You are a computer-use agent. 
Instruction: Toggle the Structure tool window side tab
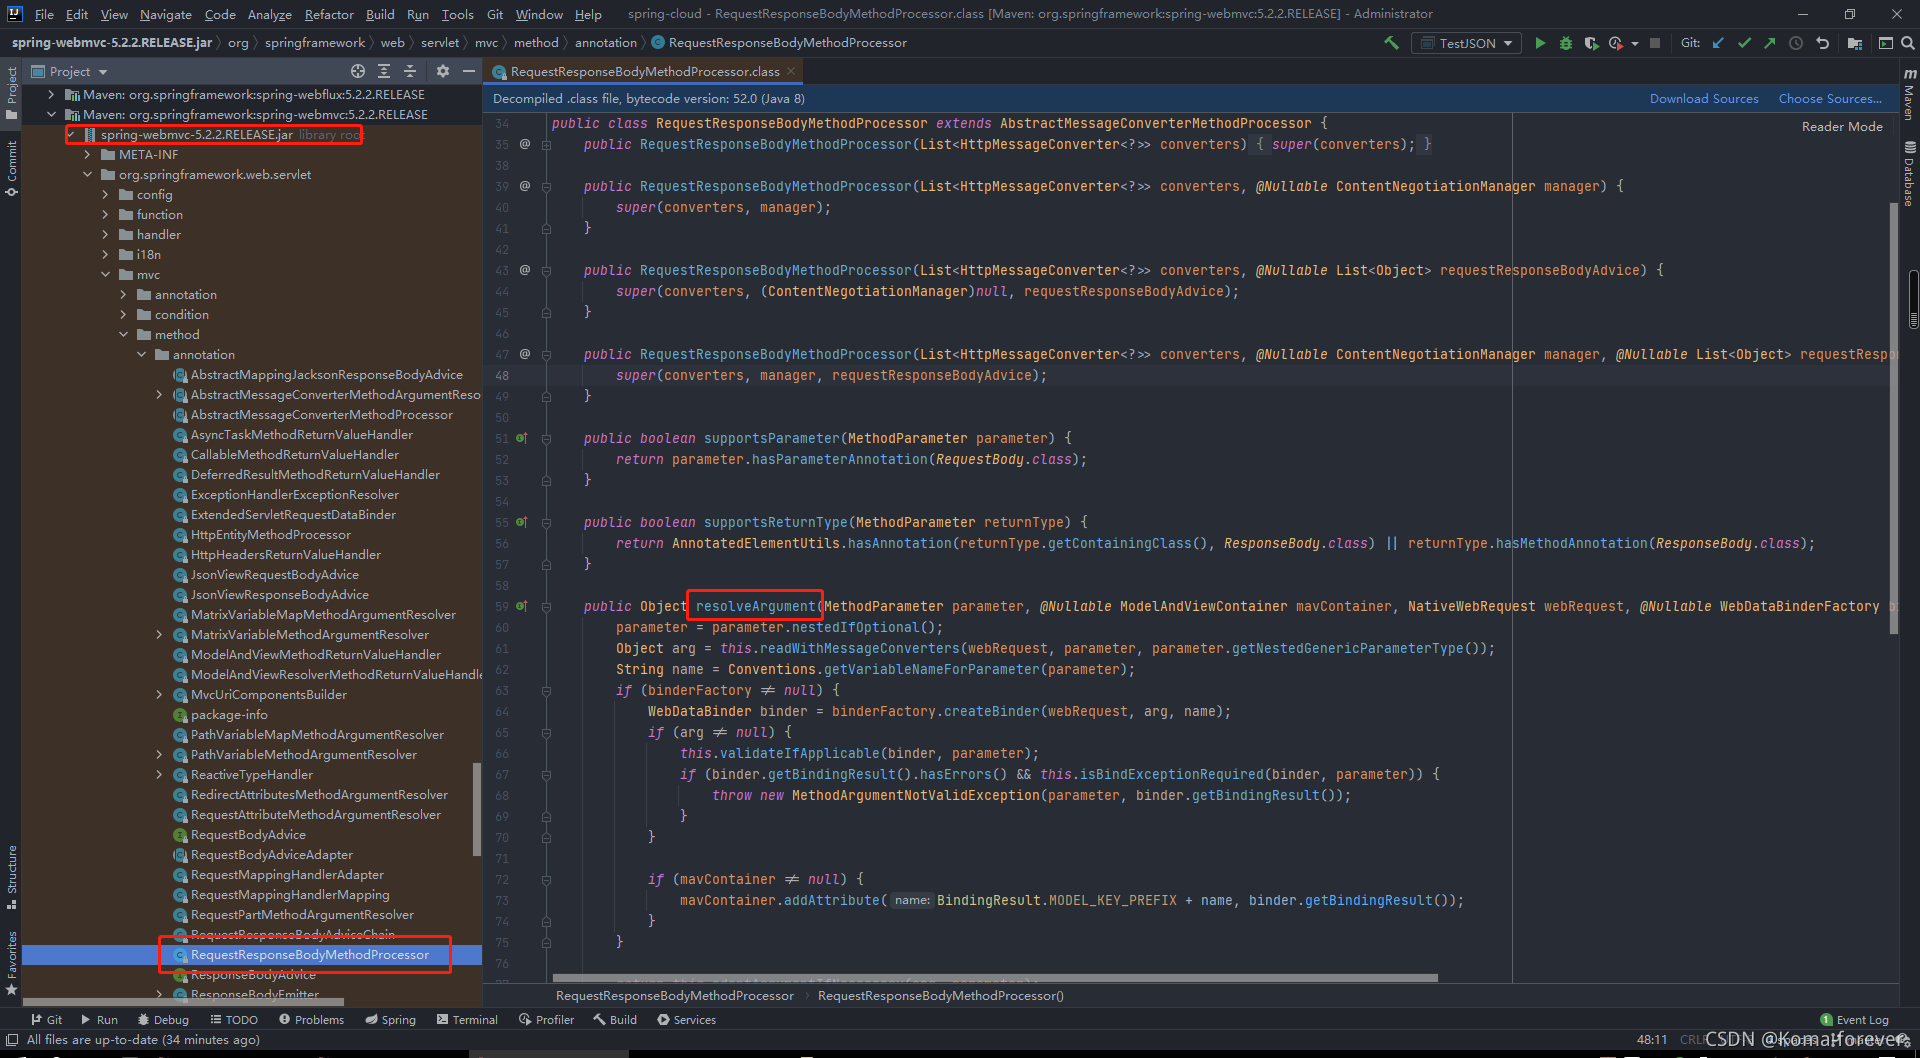click(x=11, y=877)
